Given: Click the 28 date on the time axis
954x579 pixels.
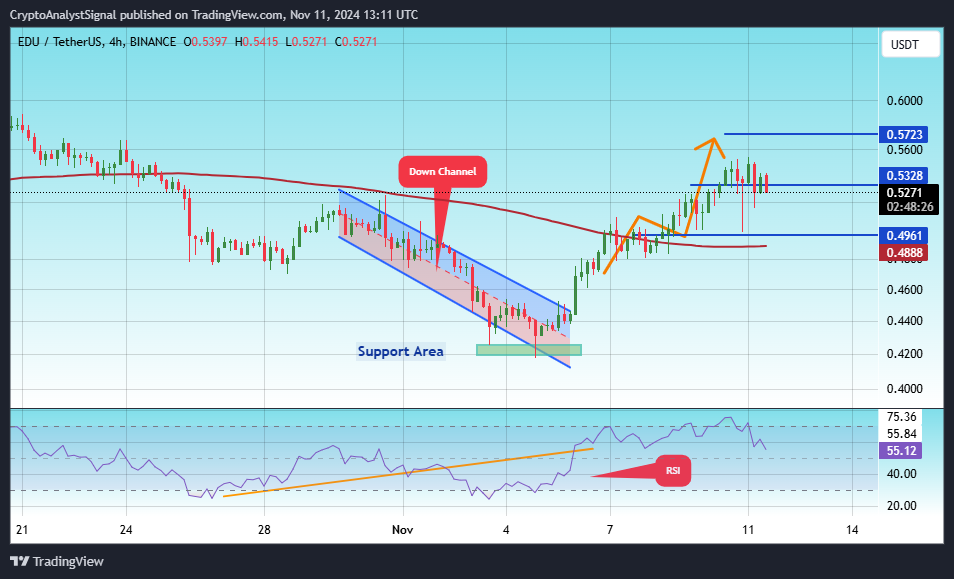Looking at the screenshot, I should (265, 530).
